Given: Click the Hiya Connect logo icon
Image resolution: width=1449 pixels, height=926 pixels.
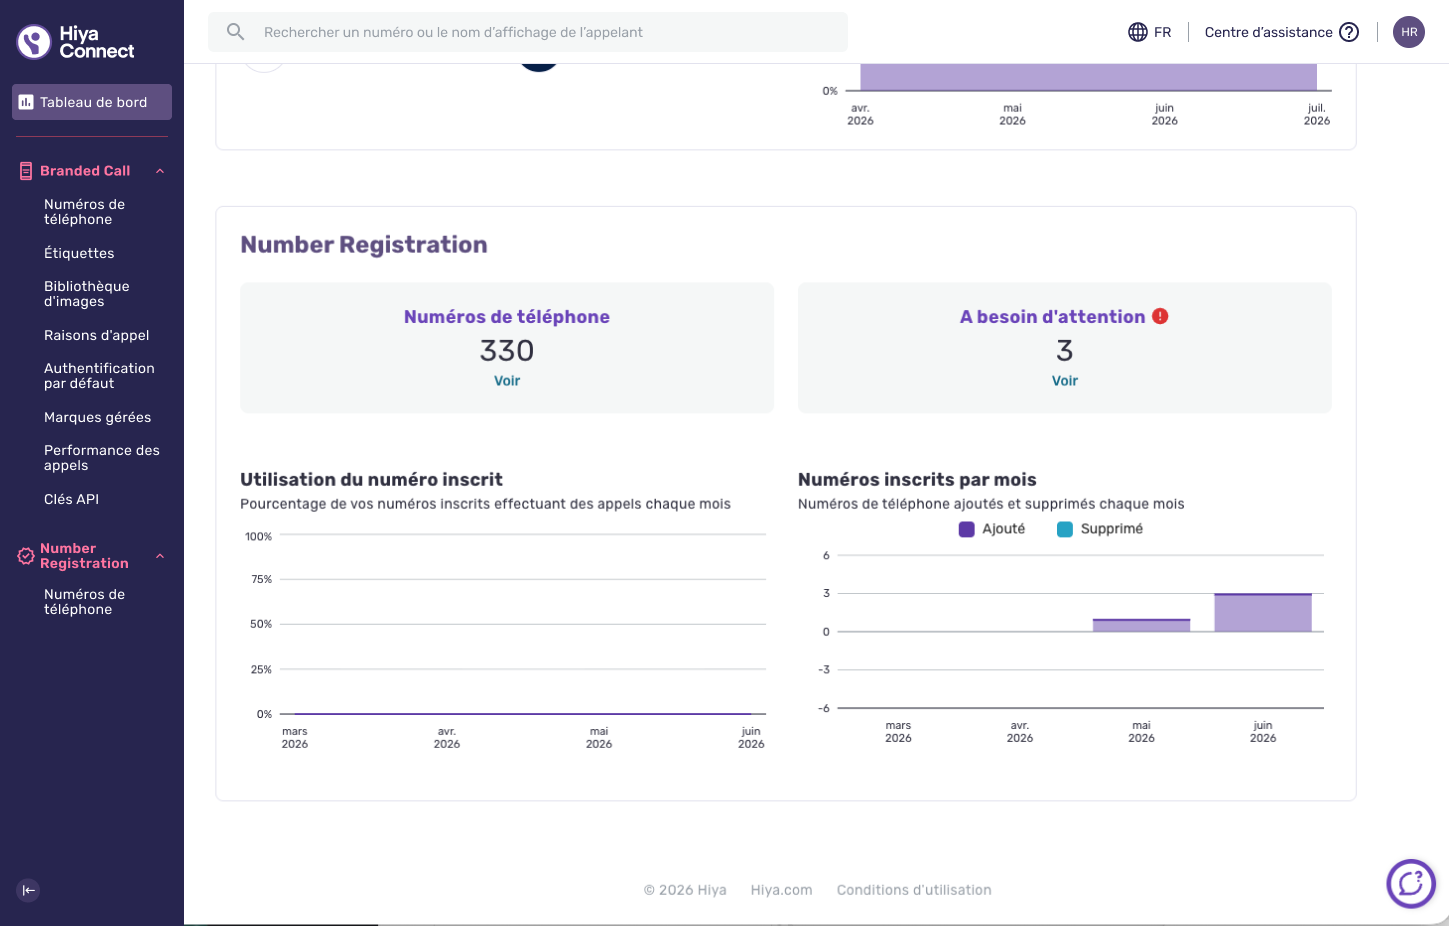Looking at the screenshot, I should [x=34, y=42].
